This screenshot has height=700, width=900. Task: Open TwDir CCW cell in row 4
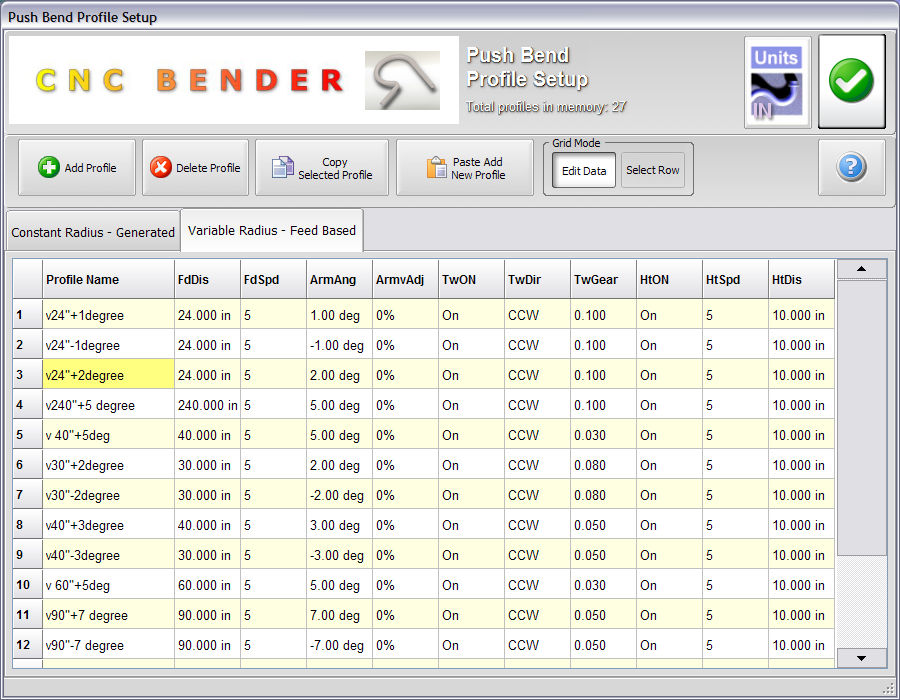(x=537, y=405)
